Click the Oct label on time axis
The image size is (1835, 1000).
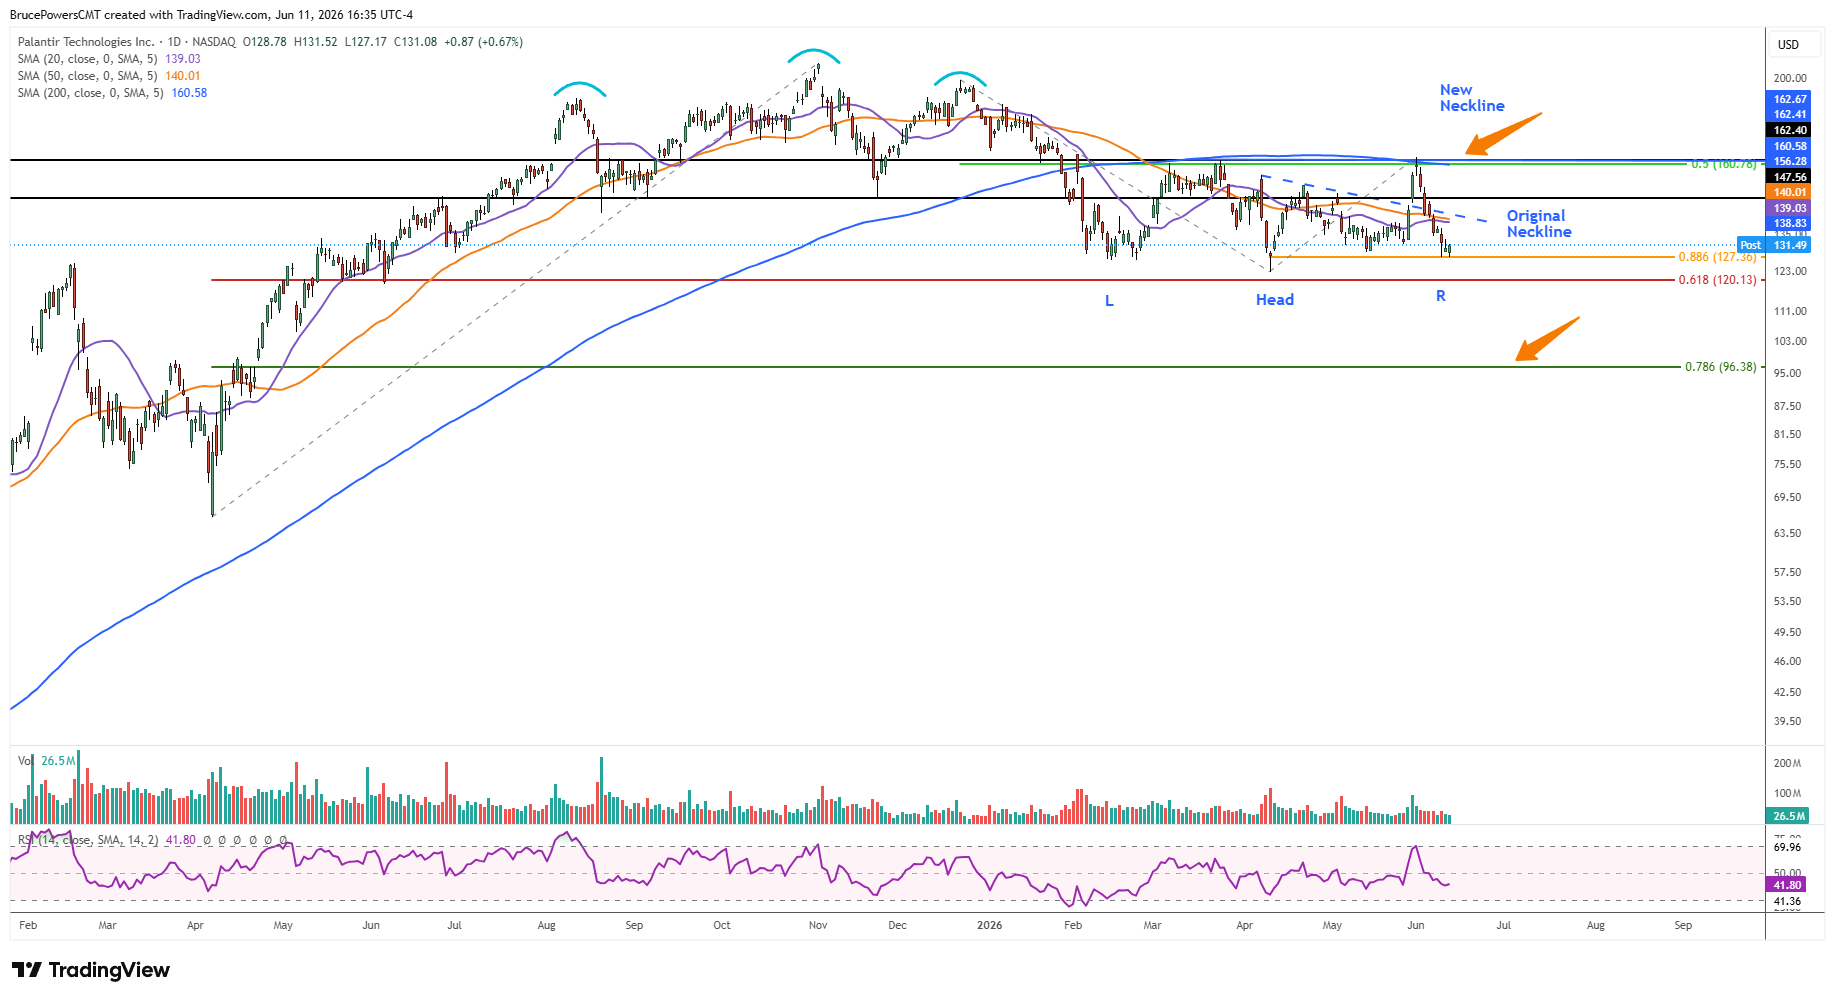(x=722, y=925)
